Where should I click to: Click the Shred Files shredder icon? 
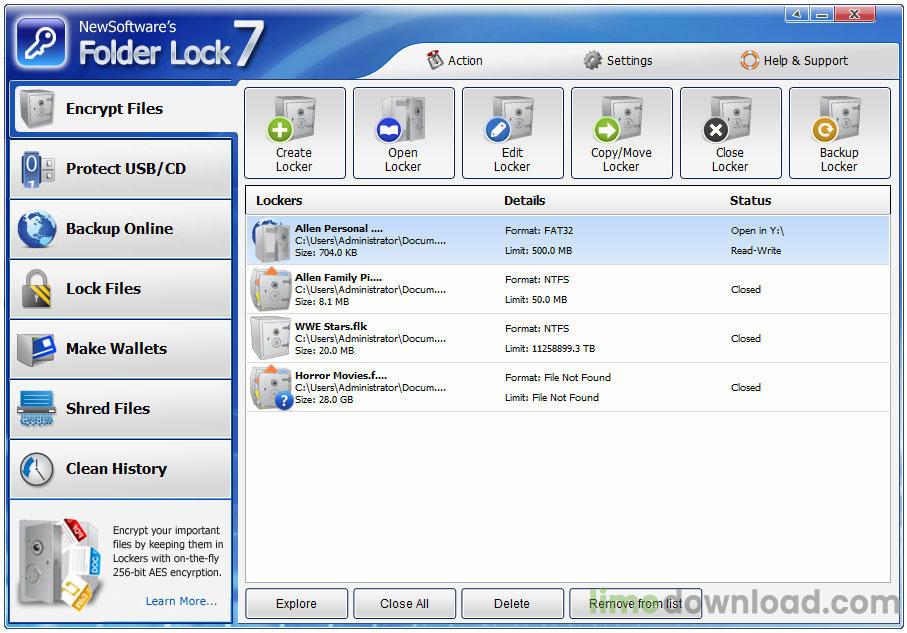36,408
